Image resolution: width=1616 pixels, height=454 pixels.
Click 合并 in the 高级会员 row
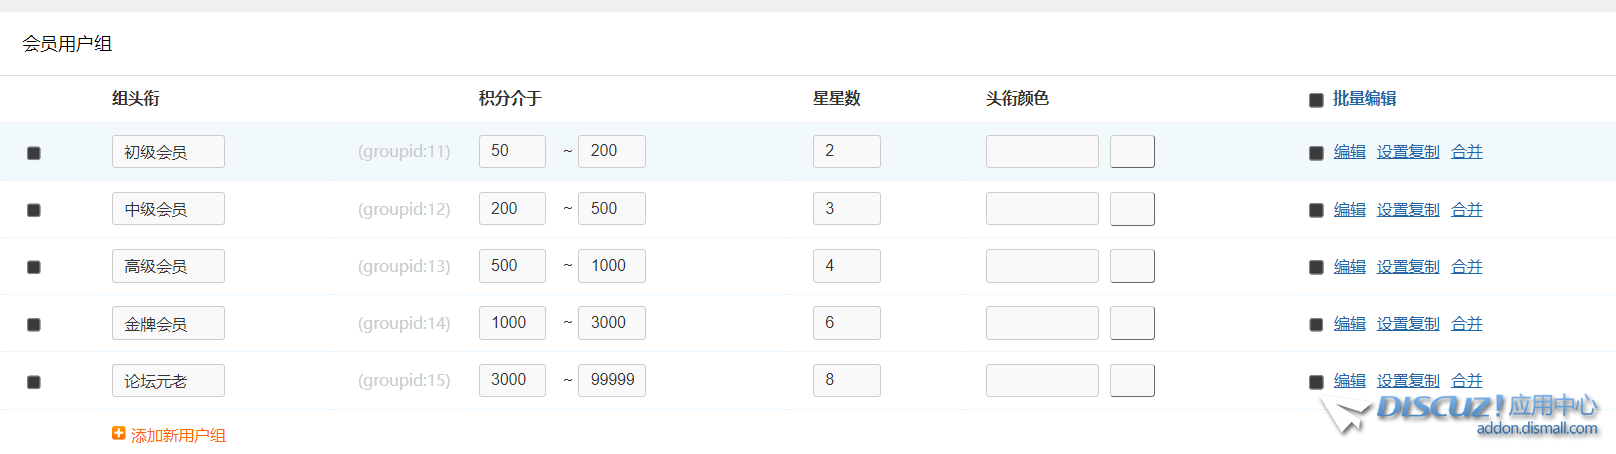click(x=1466, y=267)
